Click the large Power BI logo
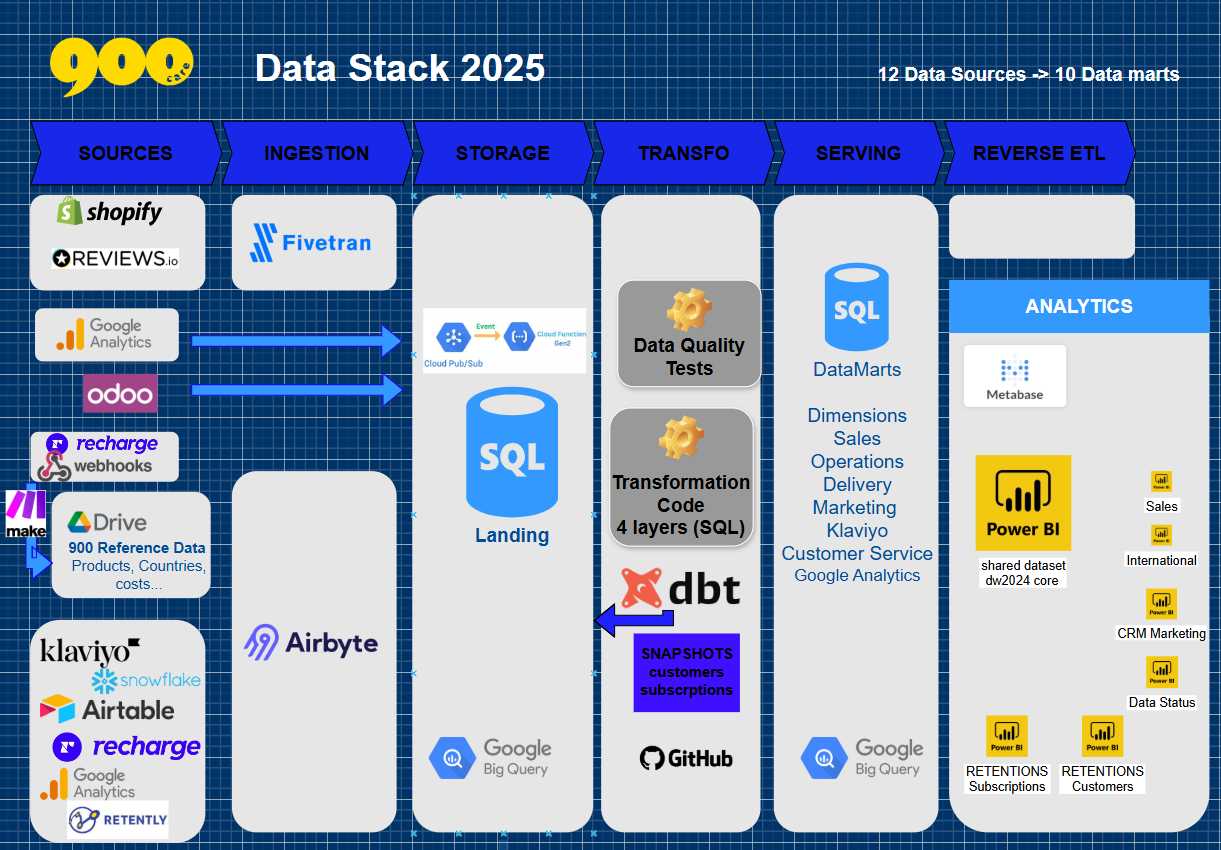Viewport: 1221px width, 850px height. [1023, 503]
